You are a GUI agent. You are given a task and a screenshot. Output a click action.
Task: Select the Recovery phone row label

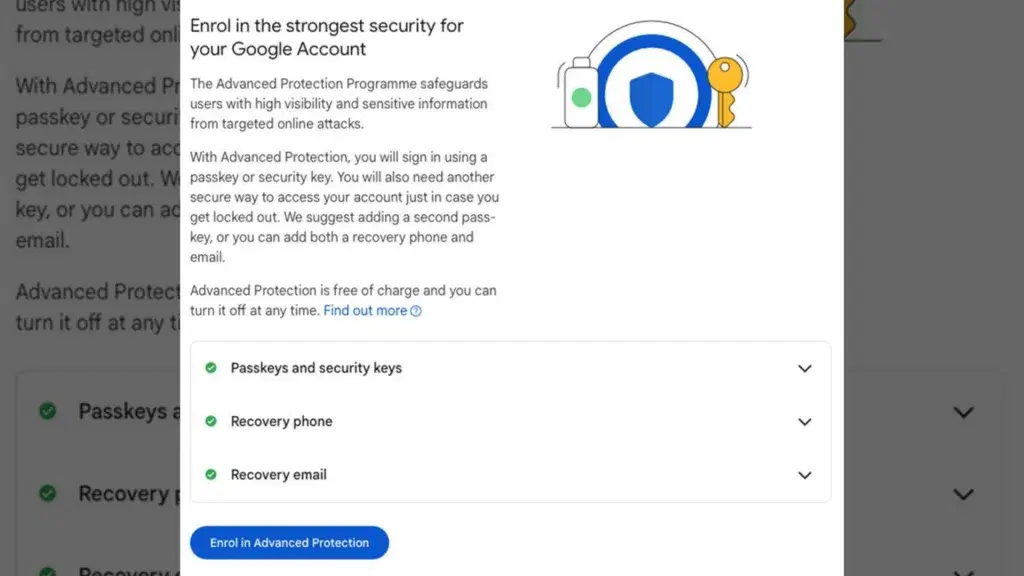tap(281, 422)
